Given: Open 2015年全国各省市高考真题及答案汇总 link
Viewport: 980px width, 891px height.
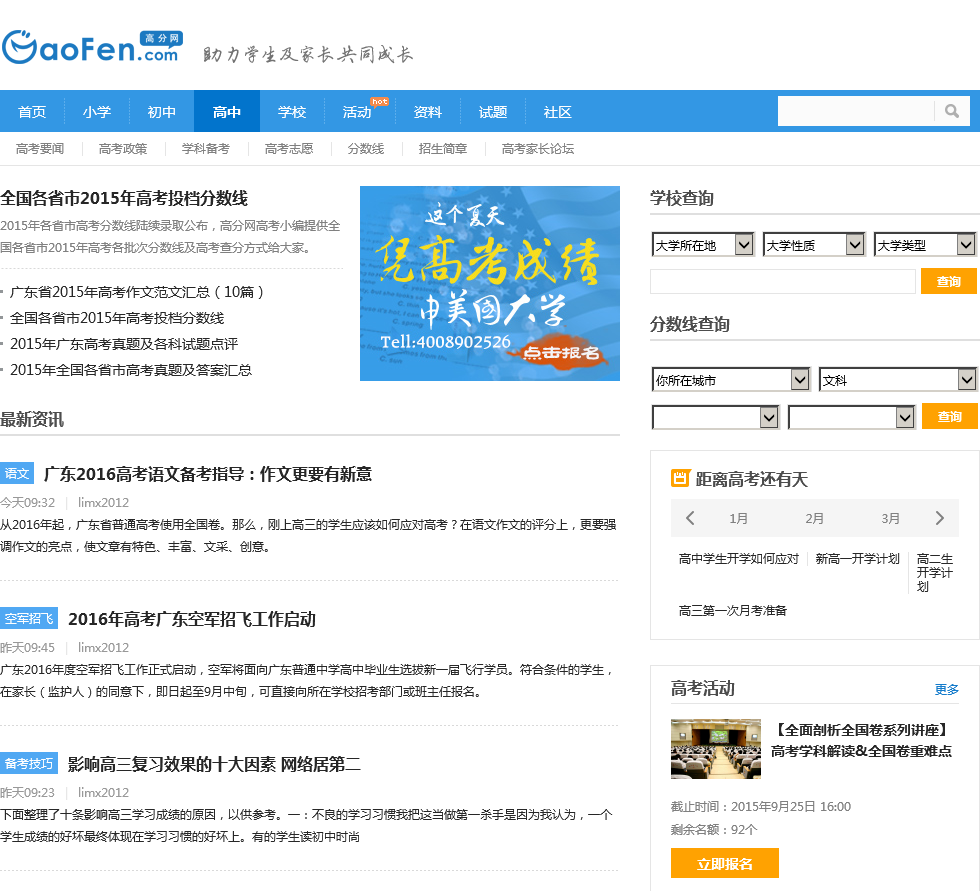Looking at the screenshot, I should point(131,370).
